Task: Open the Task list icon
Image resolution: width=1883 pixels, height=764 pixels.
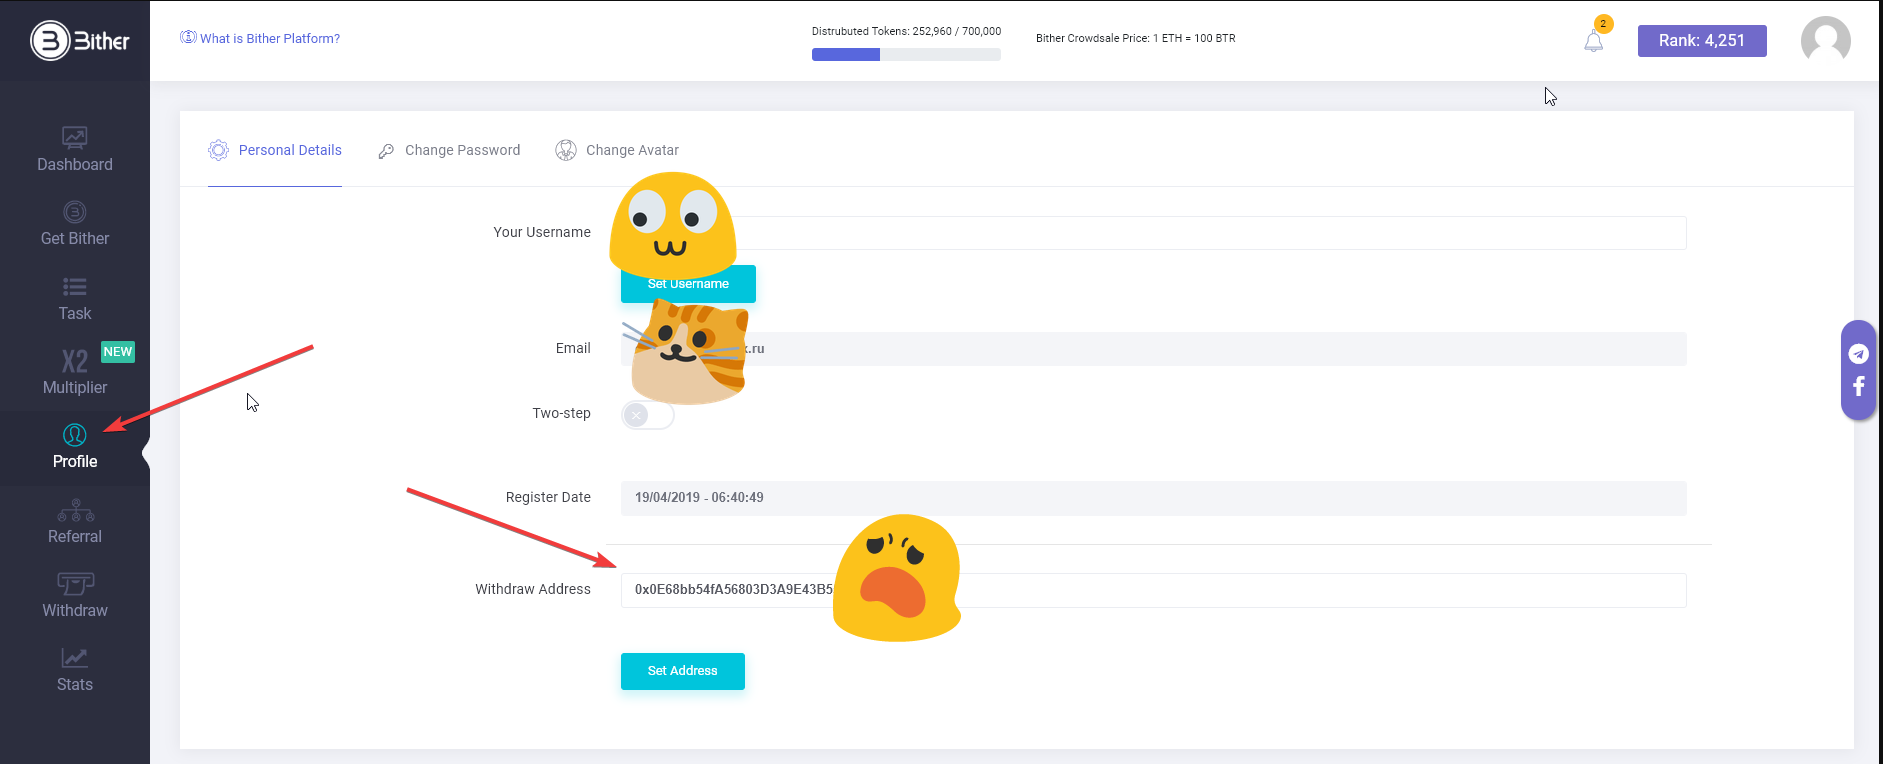Action: click(75, 287)
